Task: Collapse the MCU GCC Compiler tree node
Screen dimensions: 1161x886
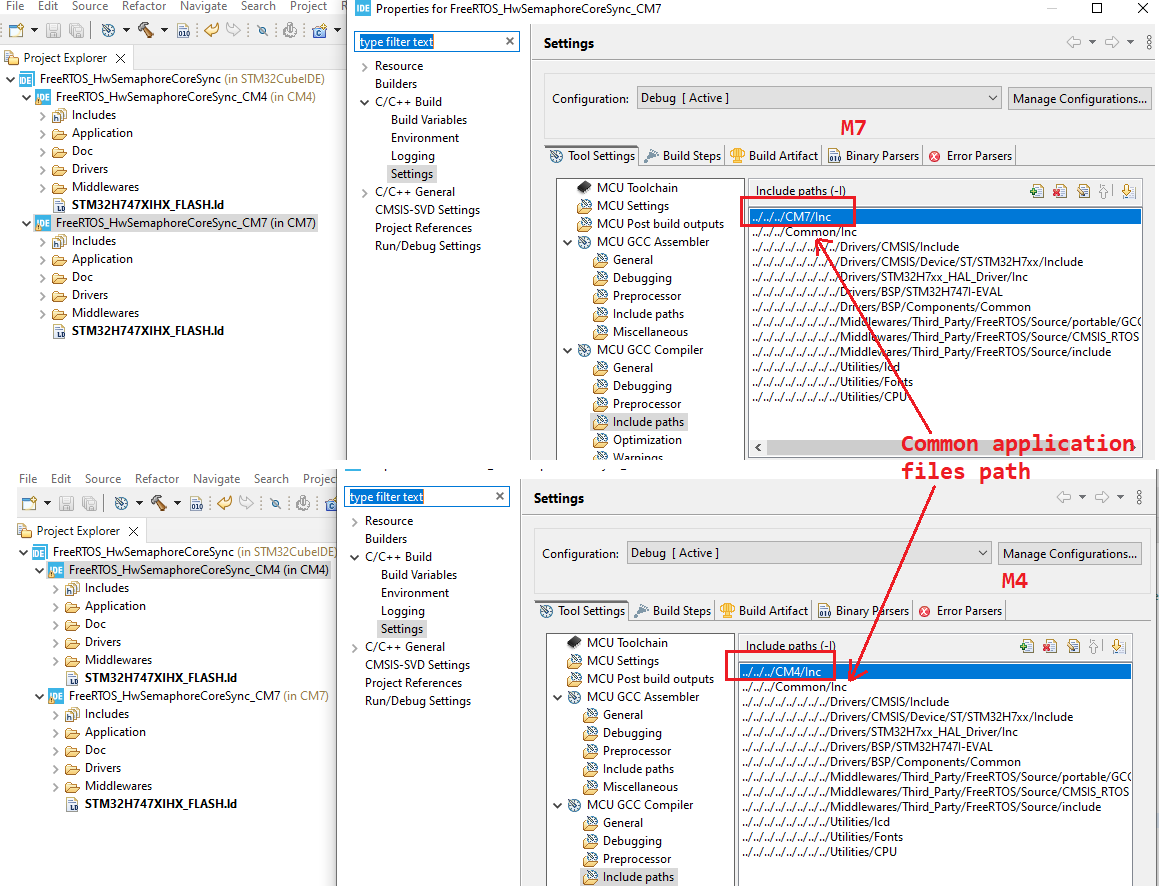Action: pyautogui.click(x=568, y=349)
